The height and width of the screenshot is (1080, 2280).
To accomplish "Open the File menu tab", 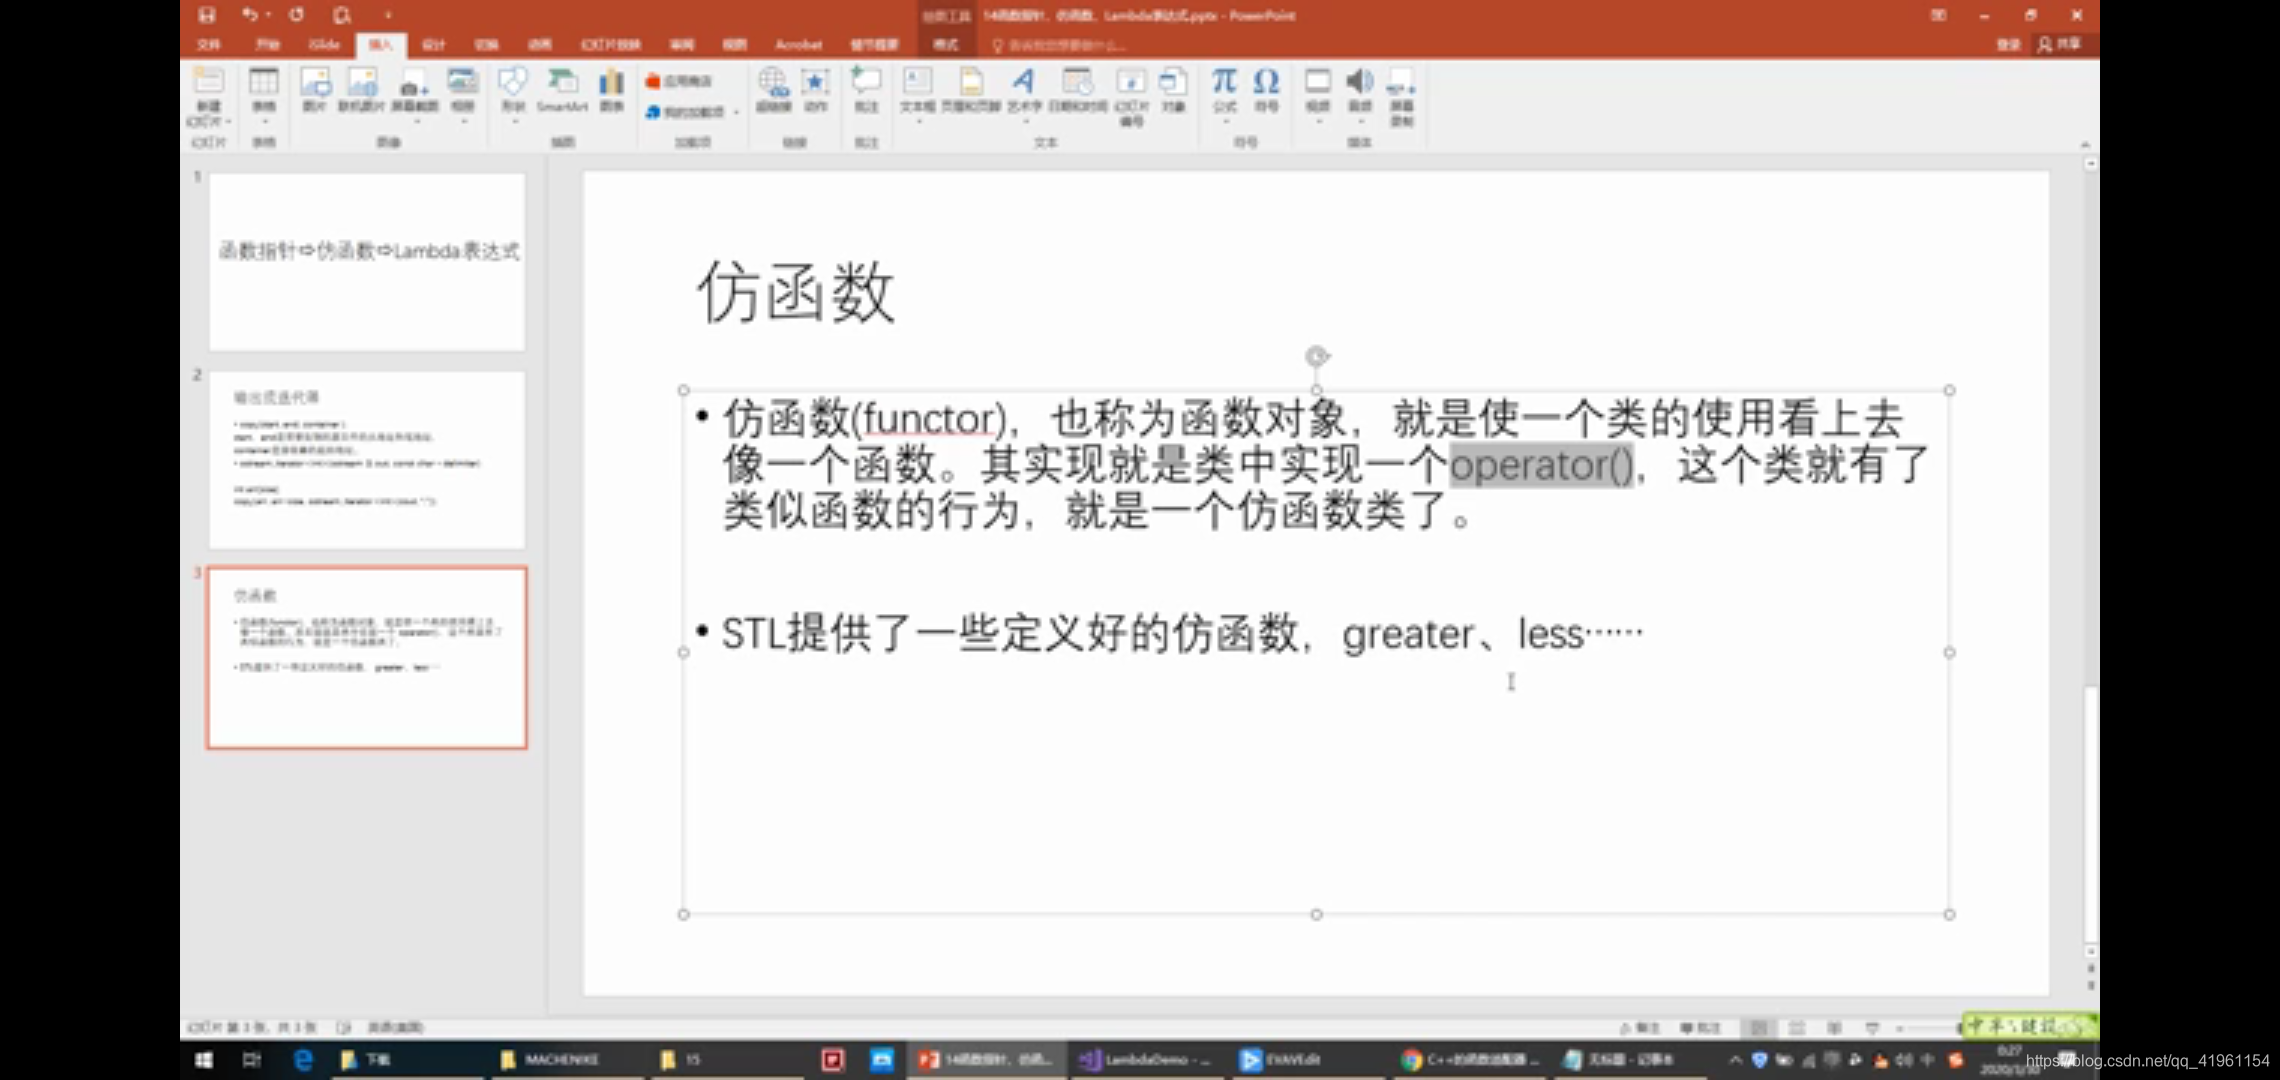I will pyautogui.click(x=209, y=45).
